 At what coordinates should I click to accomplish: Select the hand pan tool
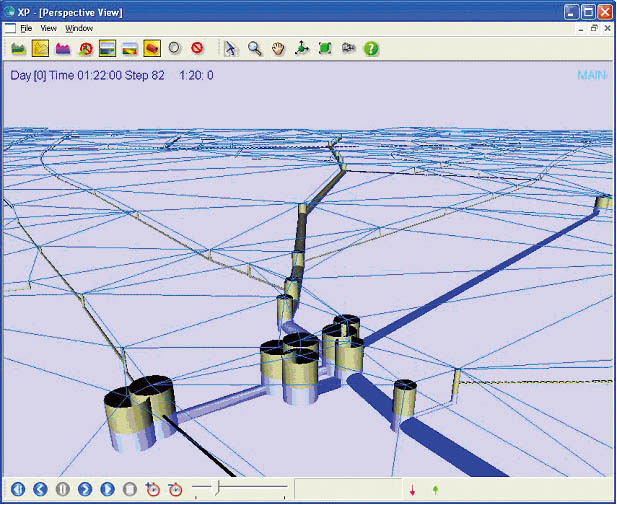coord(278,48)
